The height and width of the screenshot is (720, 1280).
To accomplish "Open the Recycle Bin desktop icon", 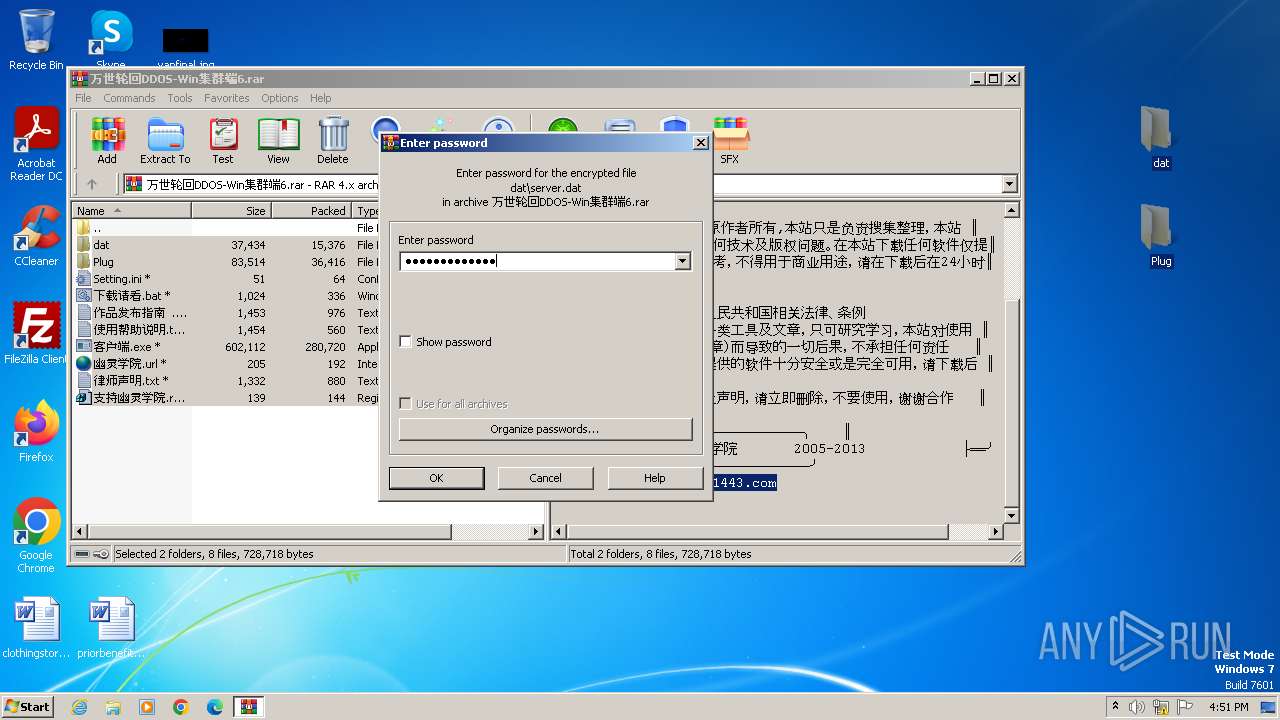I will click(36, 40).
